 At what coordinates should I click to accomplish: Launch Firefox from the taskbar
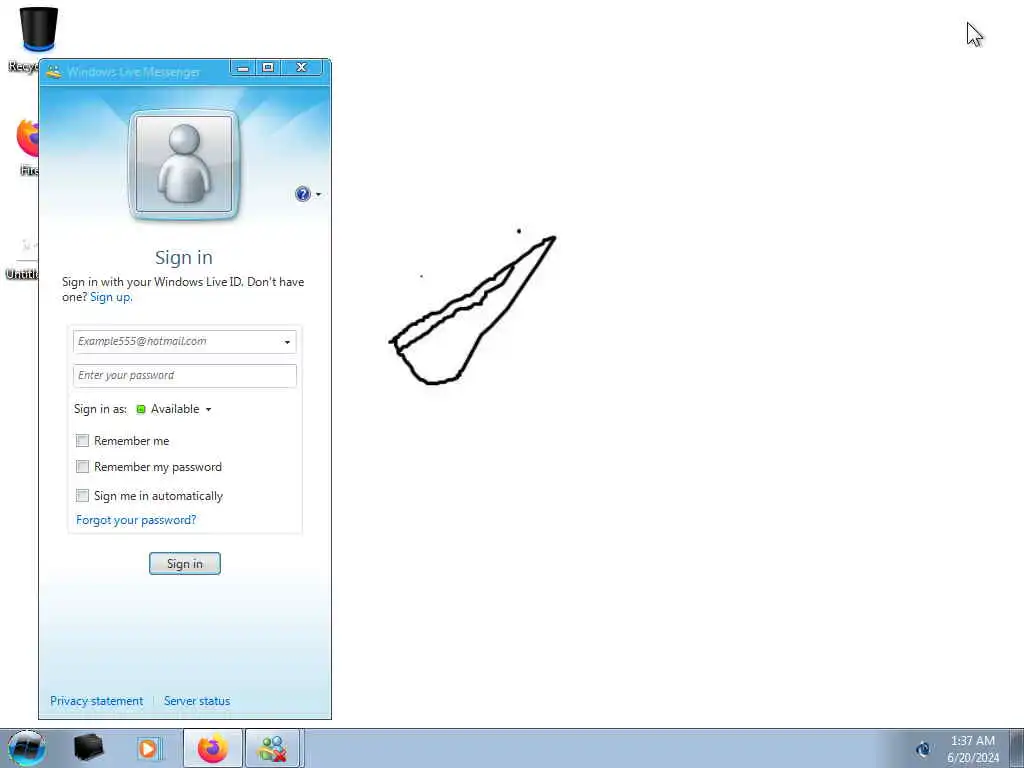pyautogui.click(x=212, y=748)
